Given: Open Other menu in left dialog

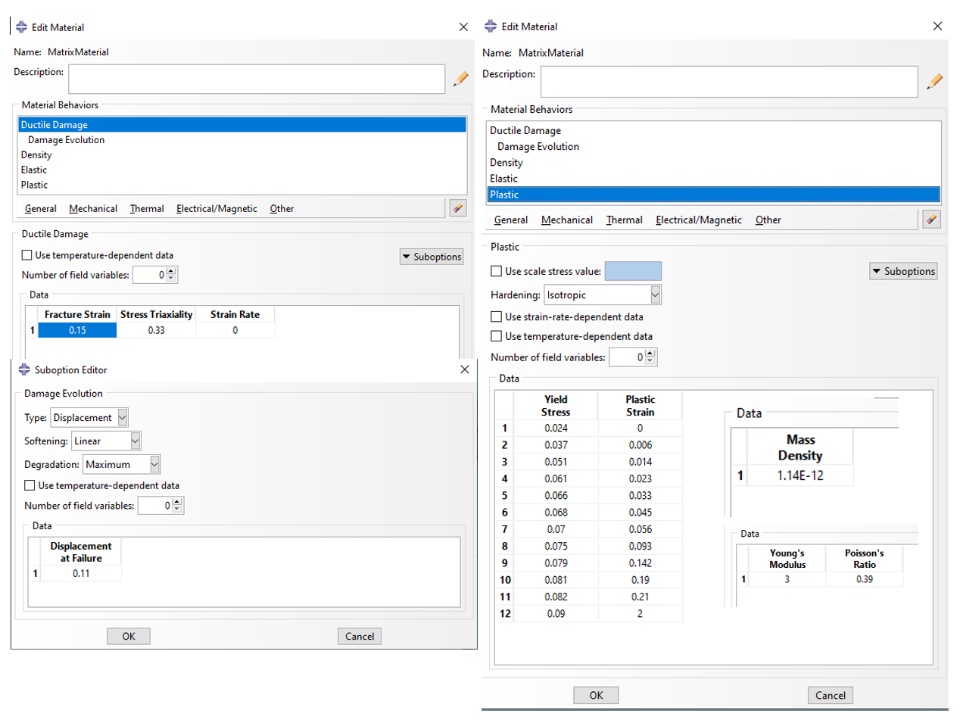Looking at the screenshot, I should [282, 209].
